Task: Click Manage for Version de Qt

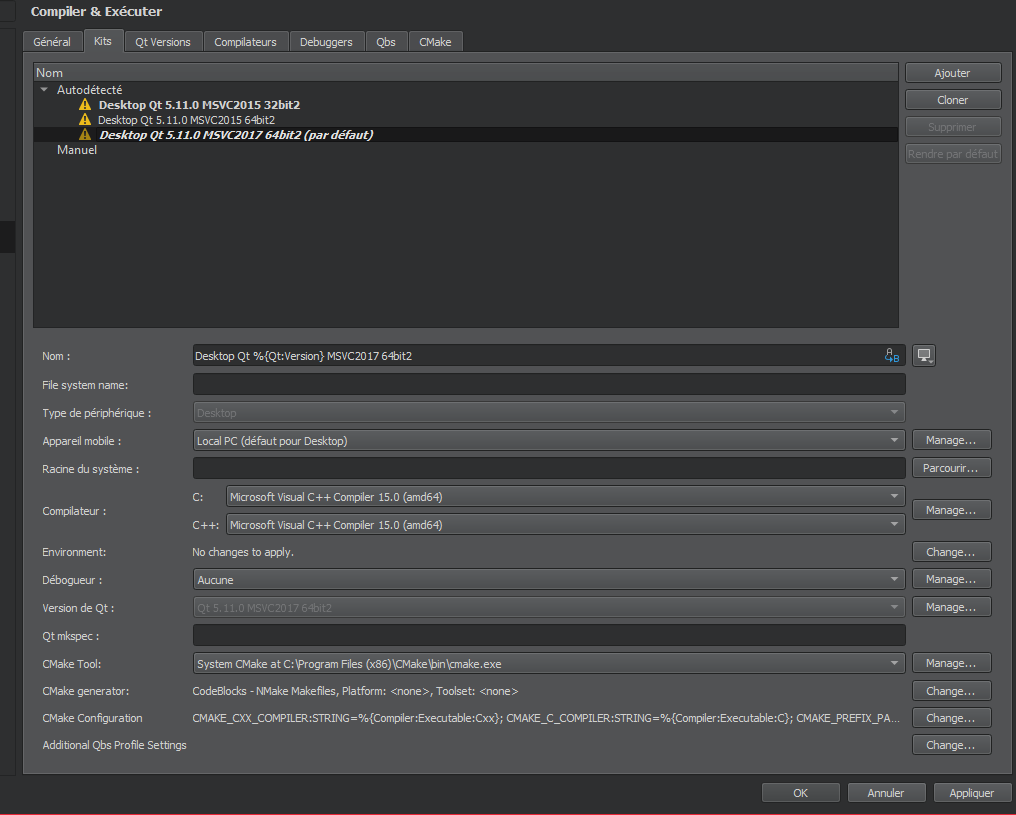Action: [x=951, y=607]
